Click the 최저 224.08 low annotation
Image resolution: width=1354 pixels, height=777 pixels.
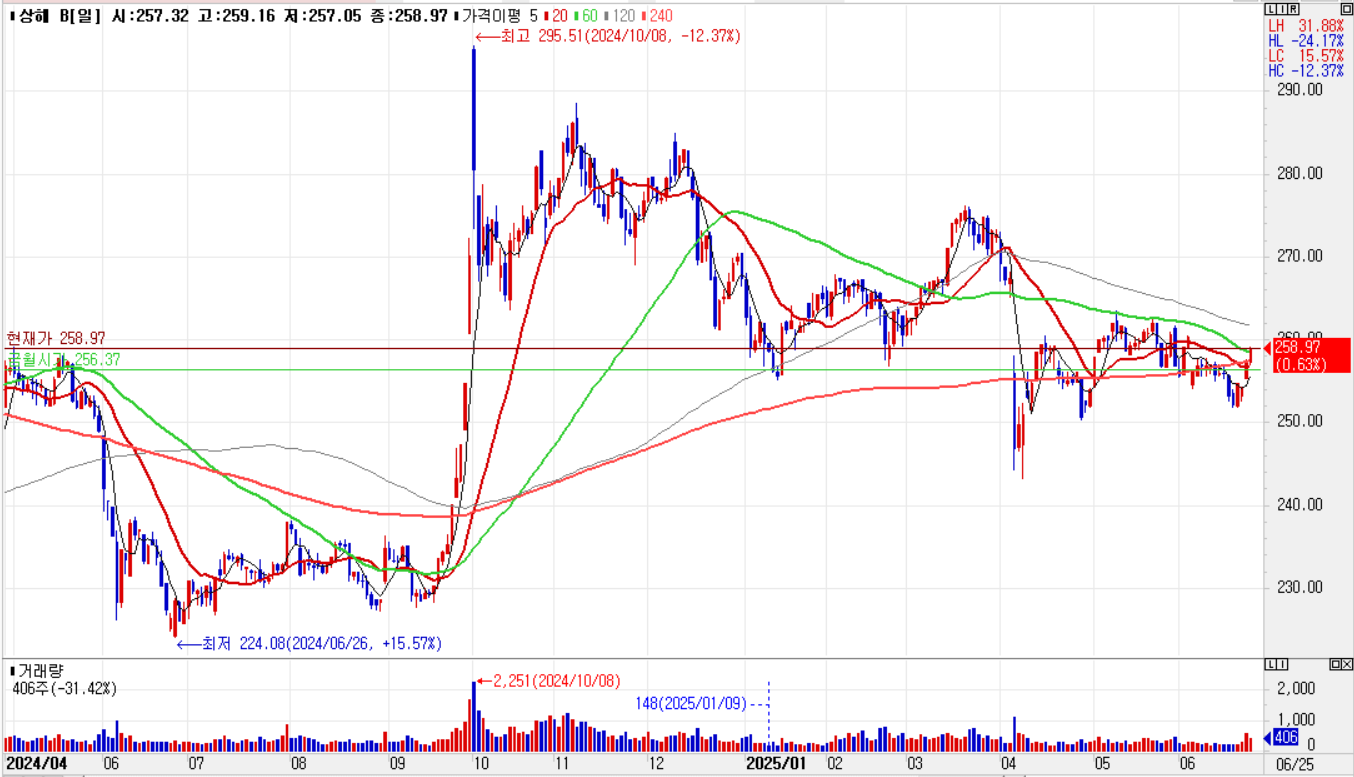(308, 643)
